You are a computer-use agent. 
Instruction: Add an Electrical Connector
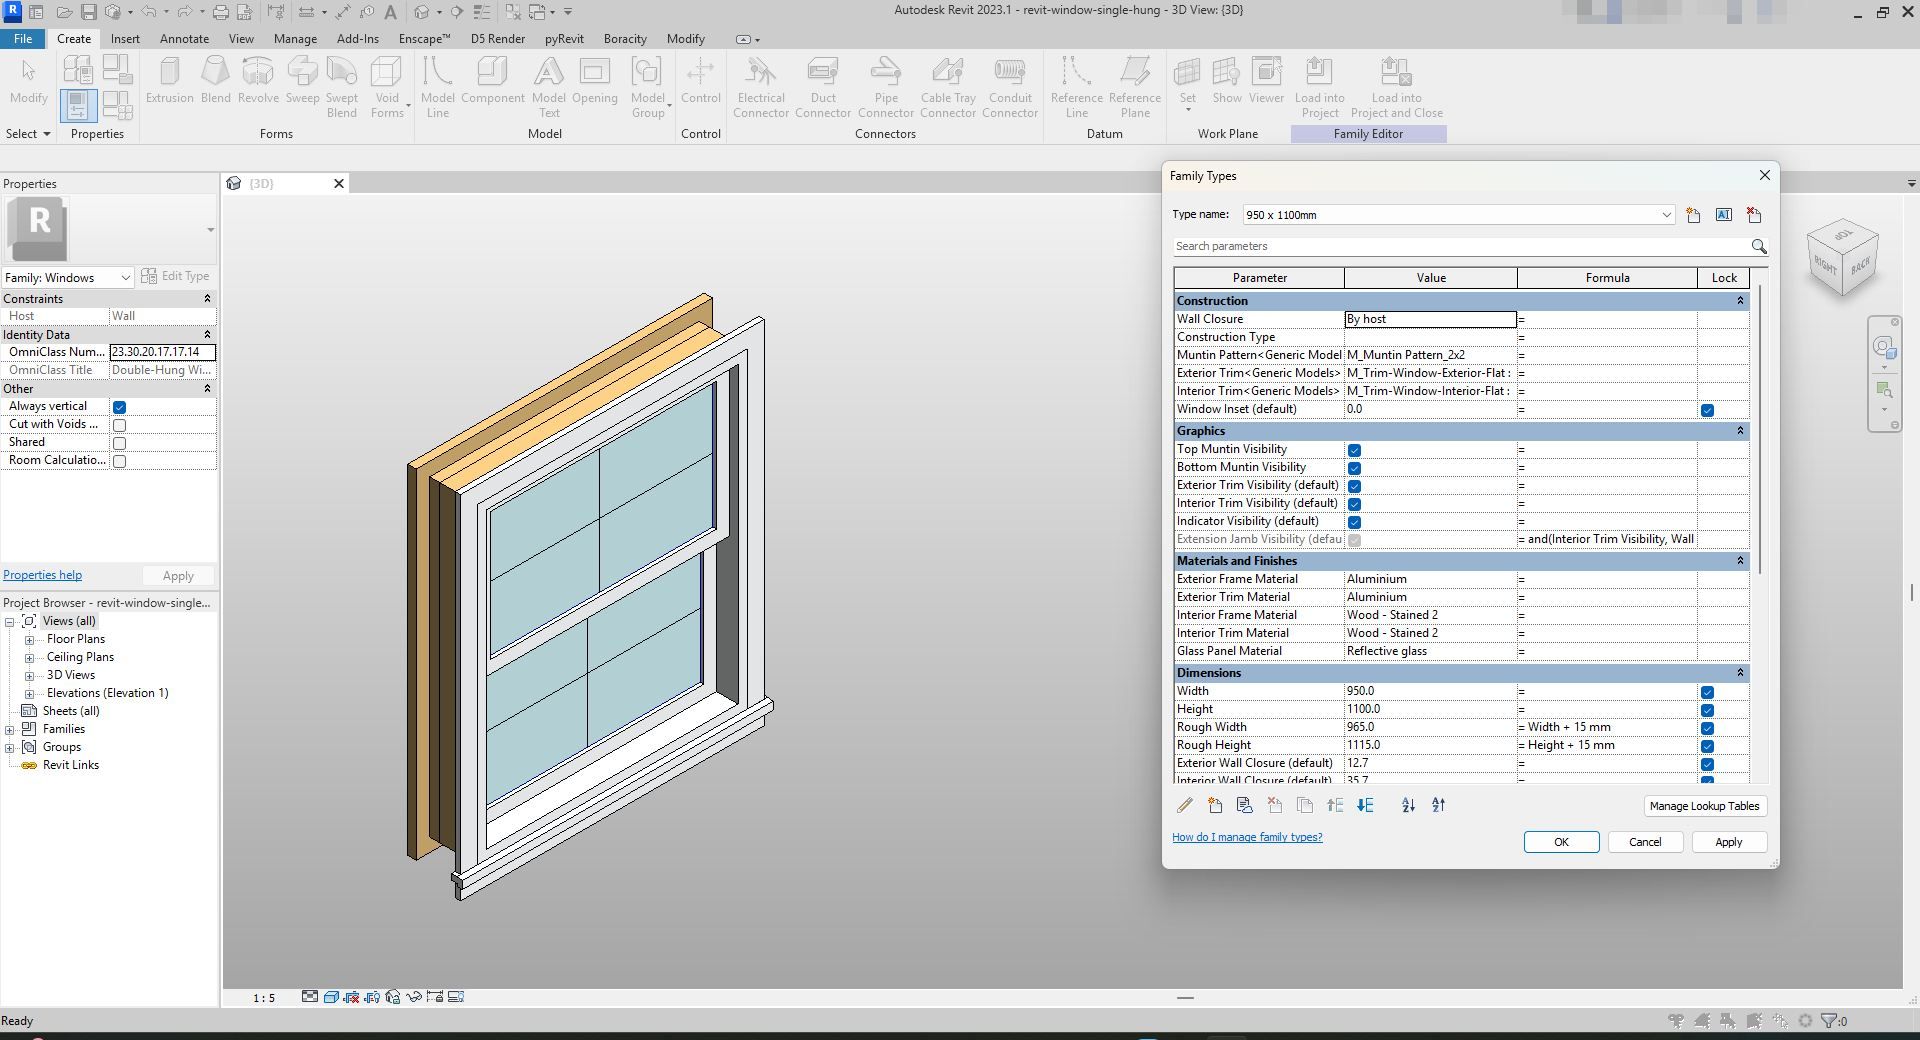[761, 88]
